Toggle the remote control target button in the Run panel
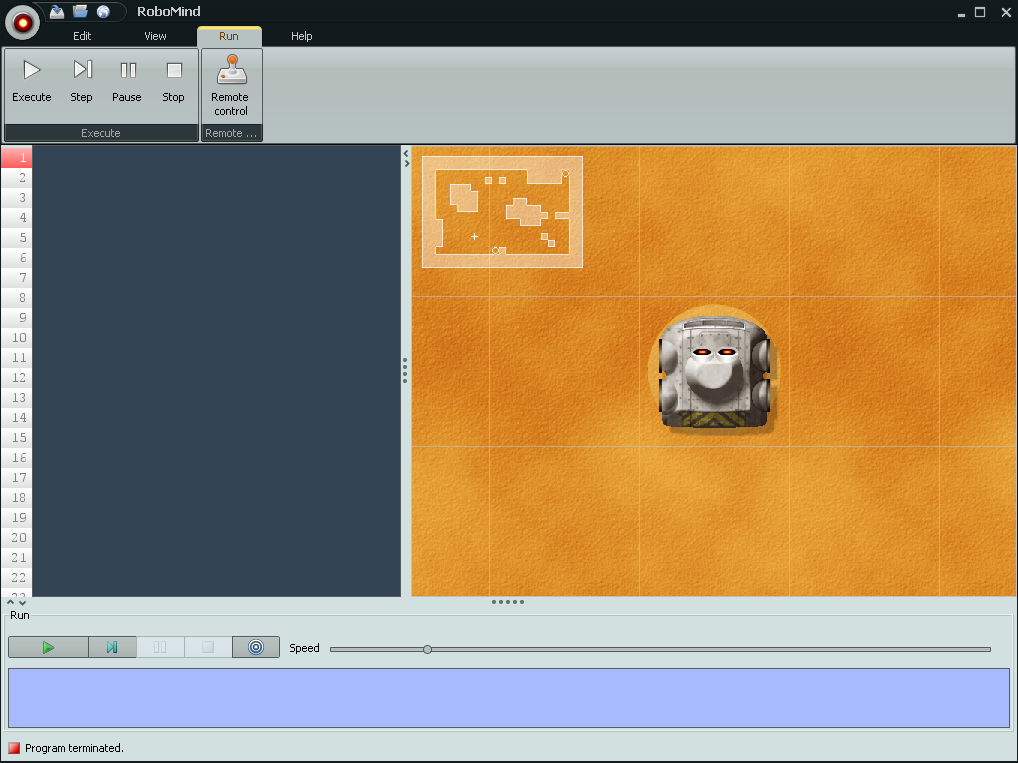Viewport: 1018px width, 763px height. tap(256, 647)
